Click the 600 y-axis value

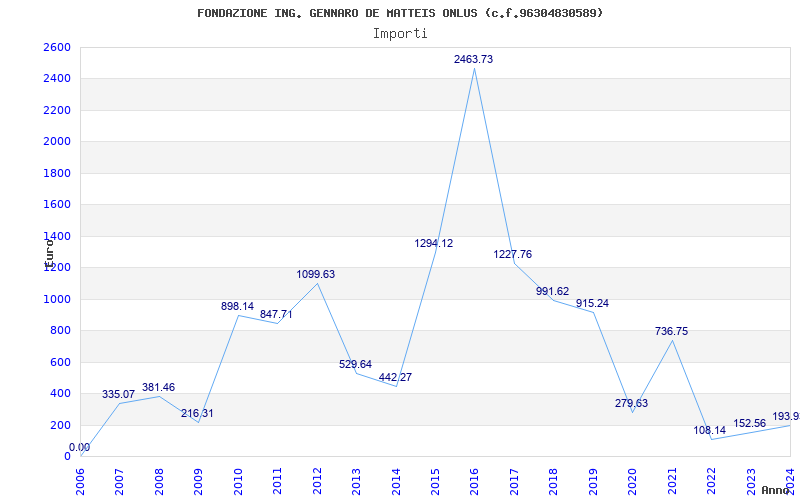pos(61,362)
